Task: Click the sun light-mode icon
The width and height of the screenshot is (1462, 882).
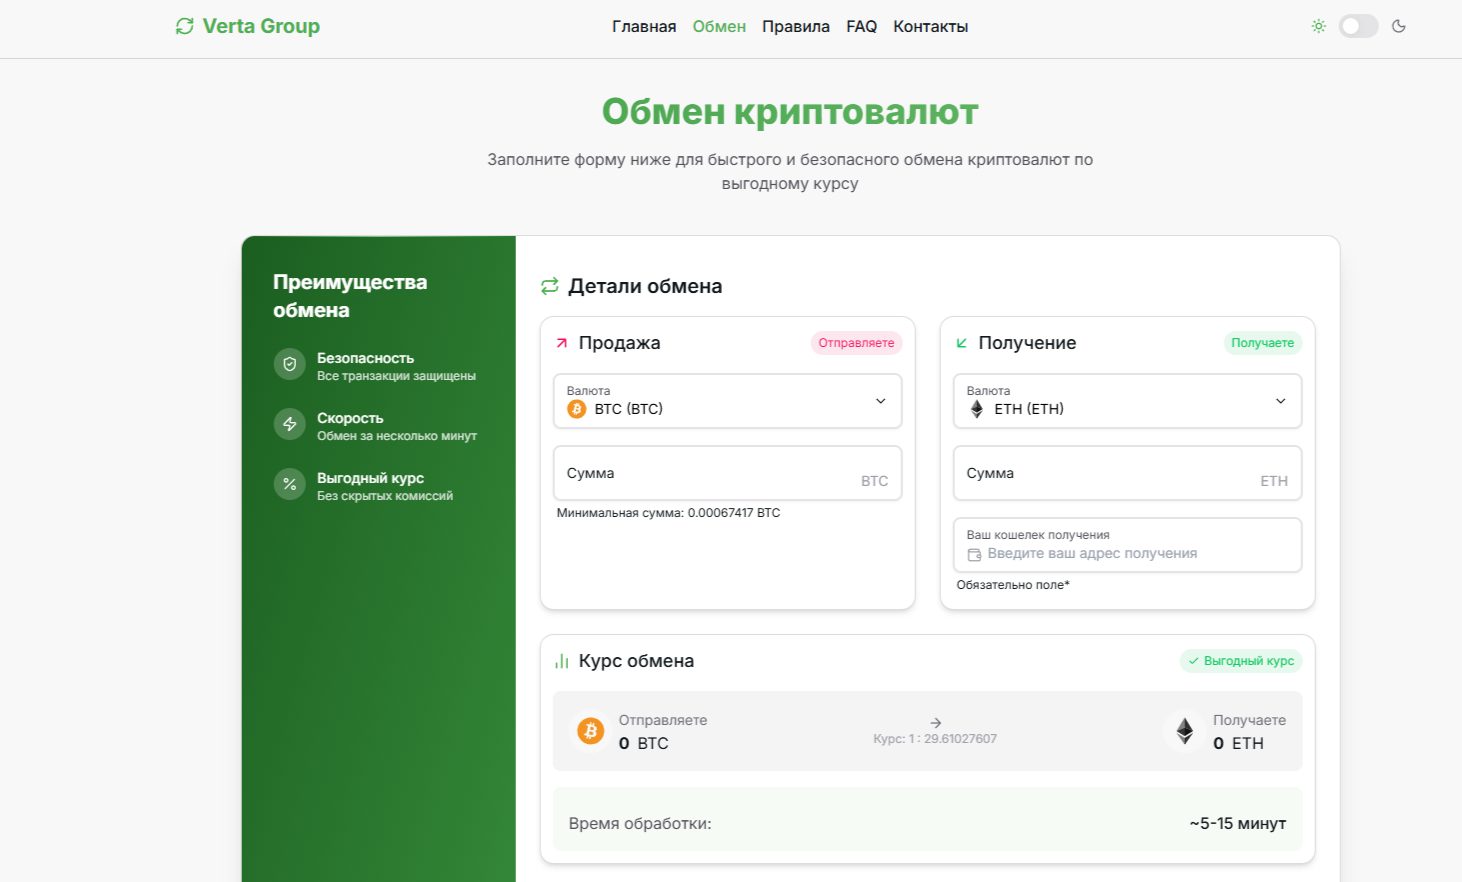Action: point(1318,27)
